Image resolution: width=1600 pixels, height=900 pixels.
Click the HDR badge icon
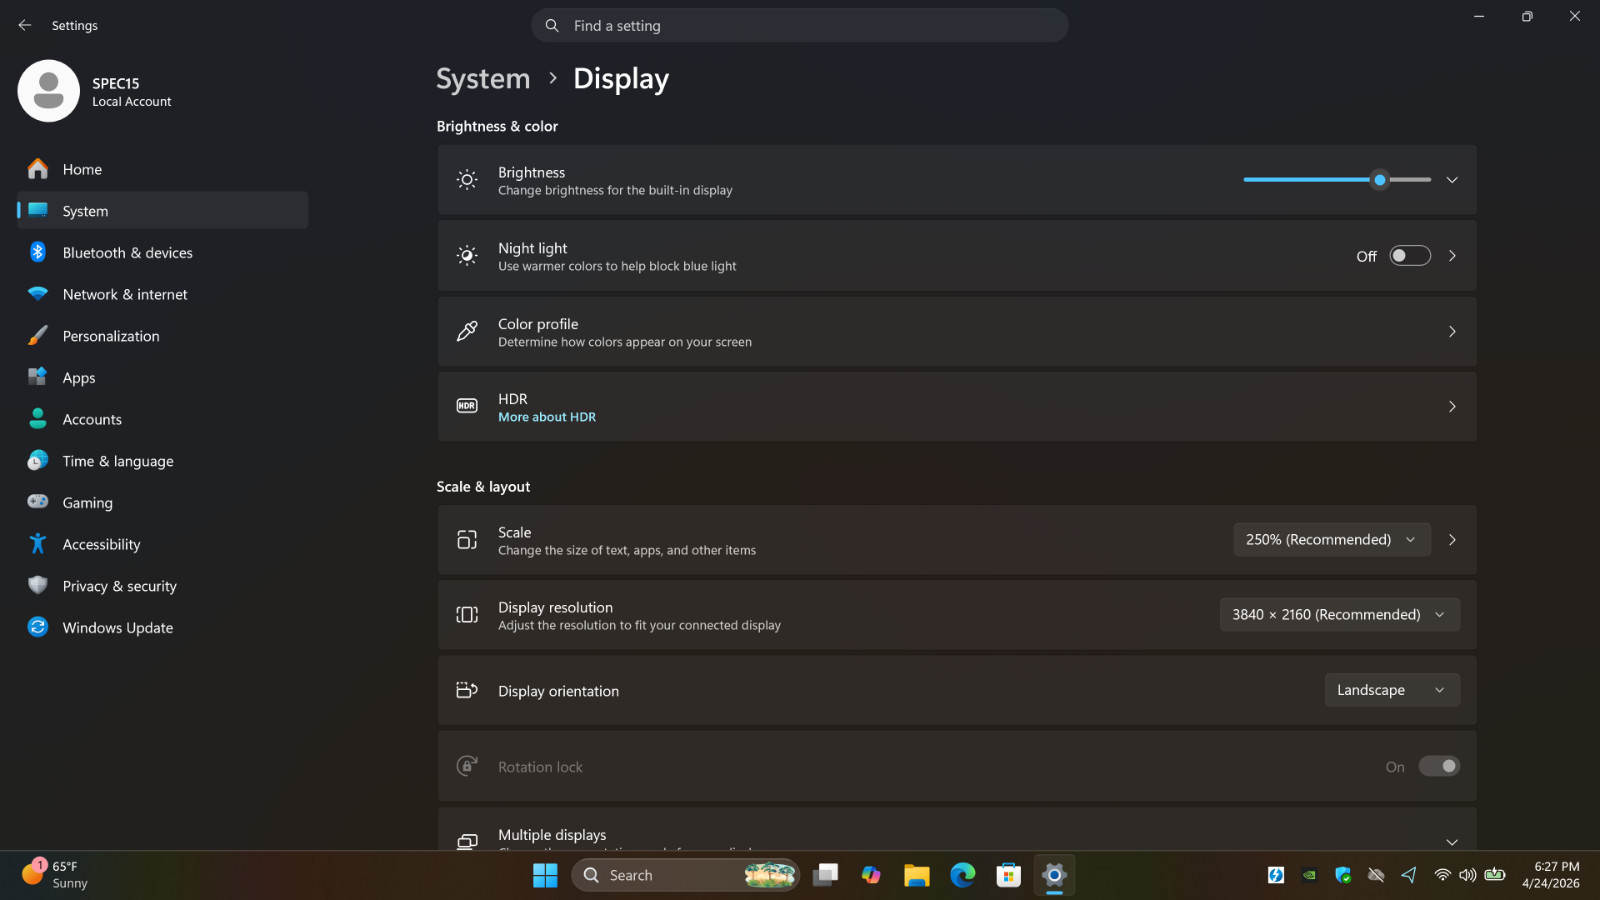coord(467,406)
